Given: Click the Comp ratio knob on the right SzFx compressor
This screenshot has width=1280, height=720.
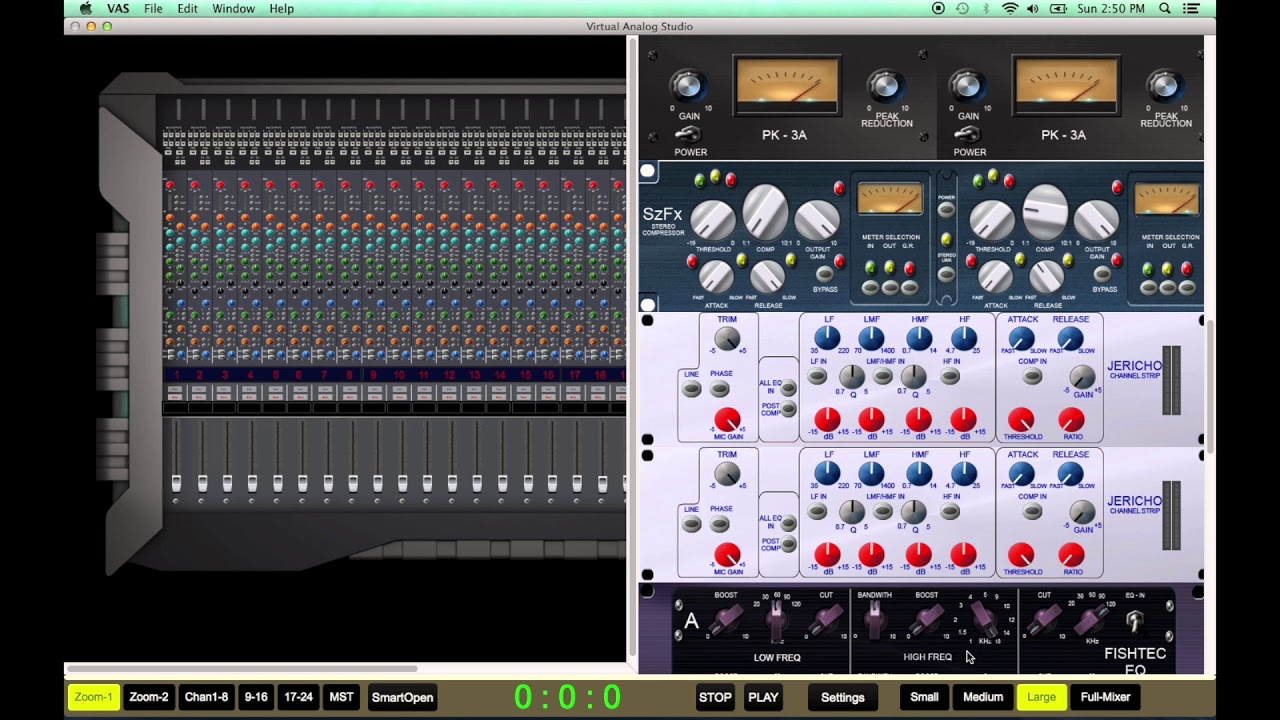Looking at the screenshot, I should coord(1045,210).
